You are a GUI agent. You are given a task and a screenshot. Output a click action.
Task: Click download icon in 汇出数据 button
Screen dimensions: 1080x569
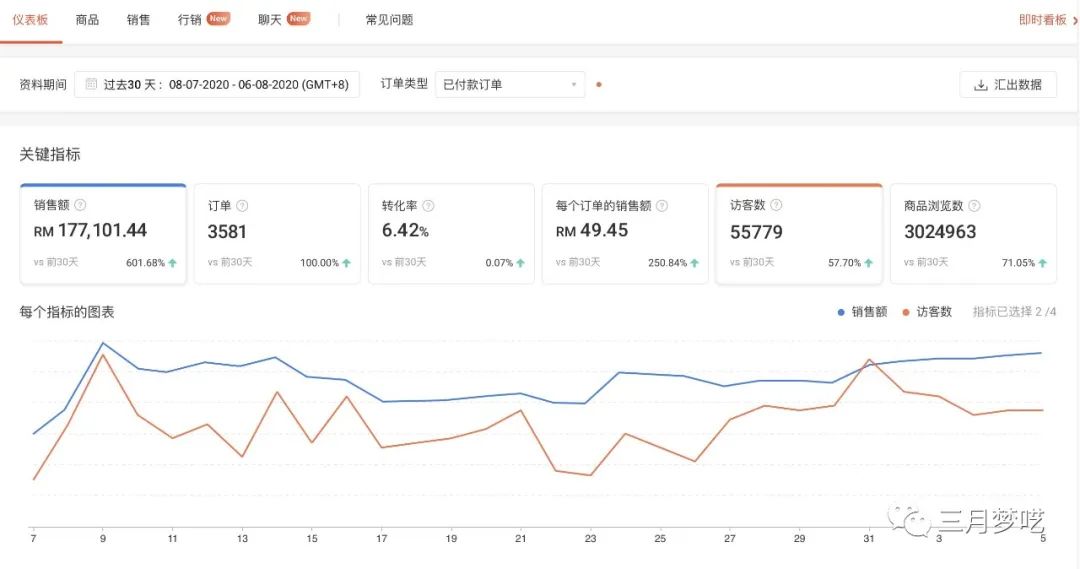coord(980,85)
